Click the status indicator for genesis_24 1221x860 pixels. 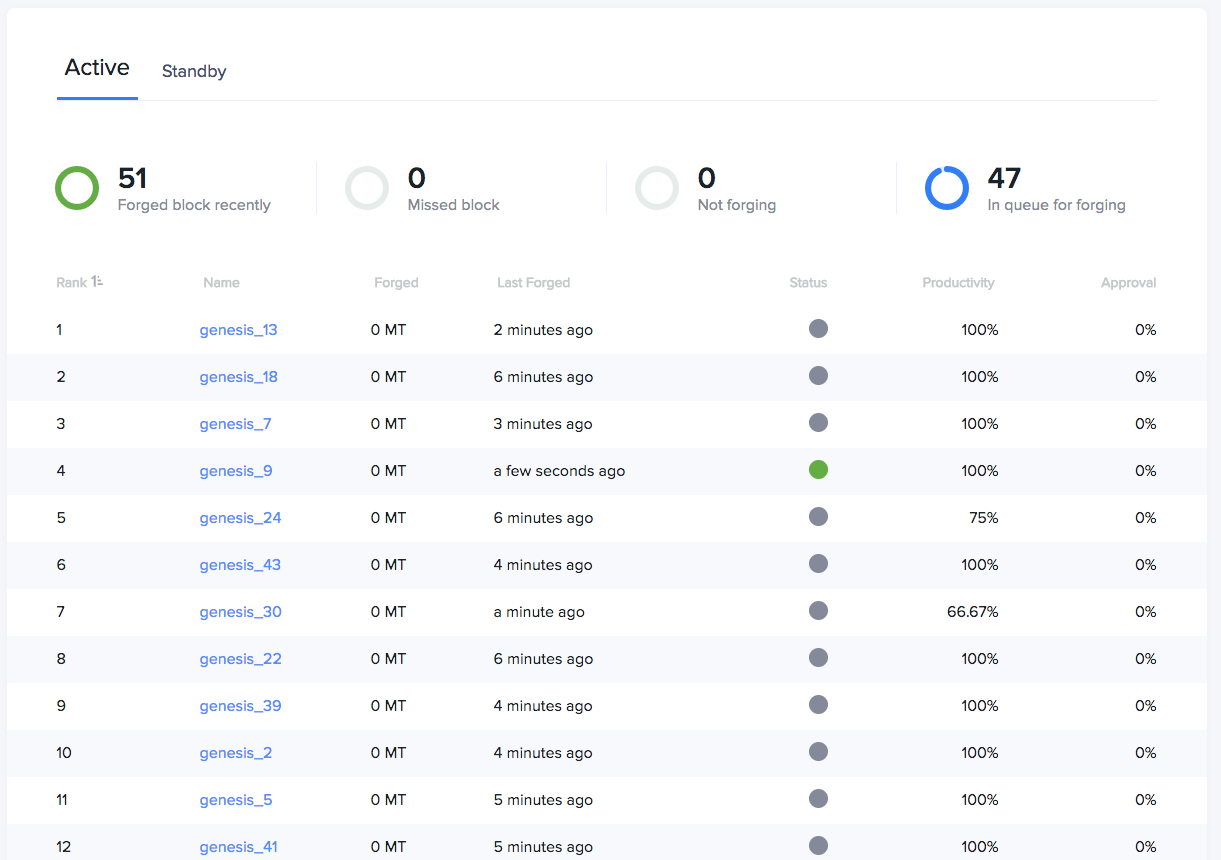tap(818, 517)
